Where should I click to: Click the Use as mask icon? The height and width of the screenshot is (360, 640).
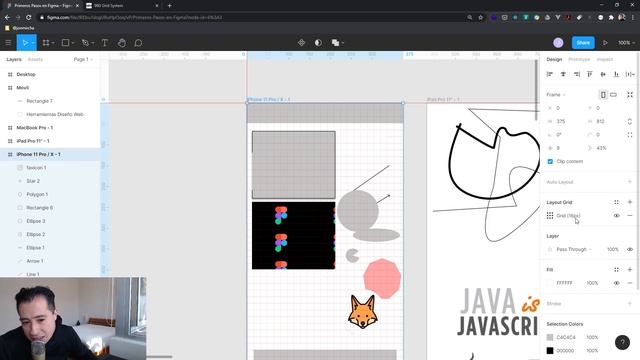(x=318, y=42)
